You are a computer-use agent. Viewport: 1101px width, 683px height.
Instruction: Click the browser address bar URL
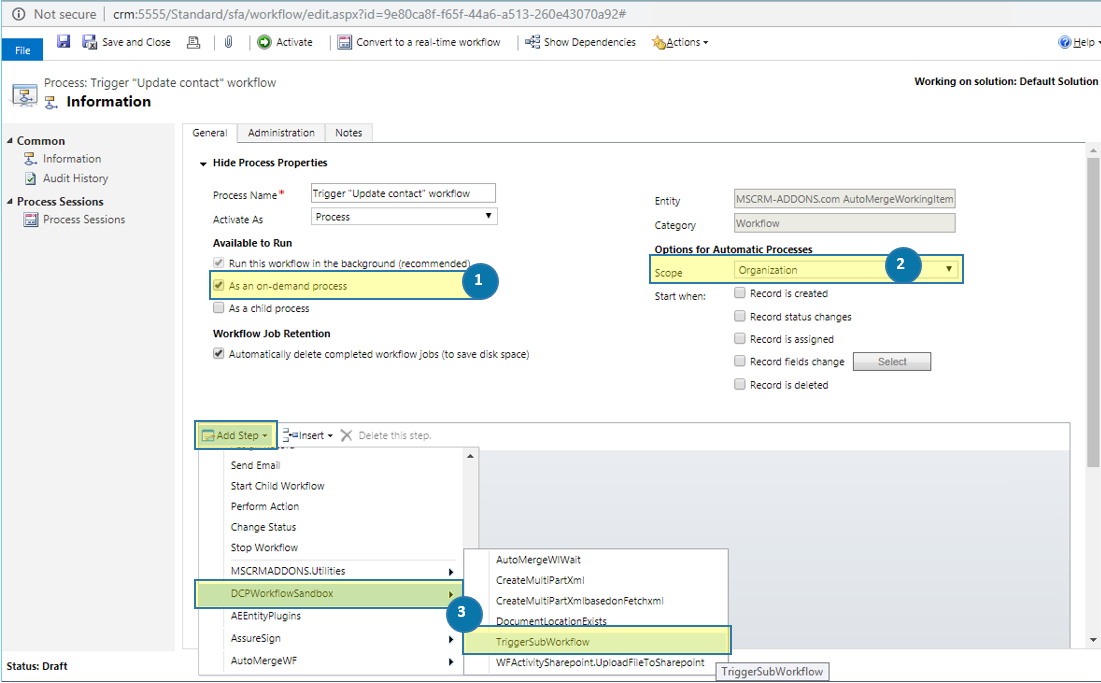tap(369, 14)
